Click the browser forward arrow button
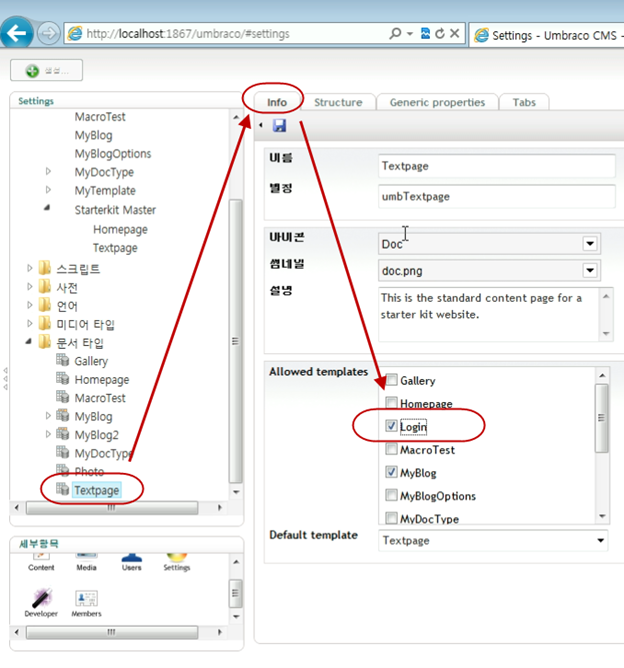This screenshot has width=624, height=668. (x=49, y=33)
